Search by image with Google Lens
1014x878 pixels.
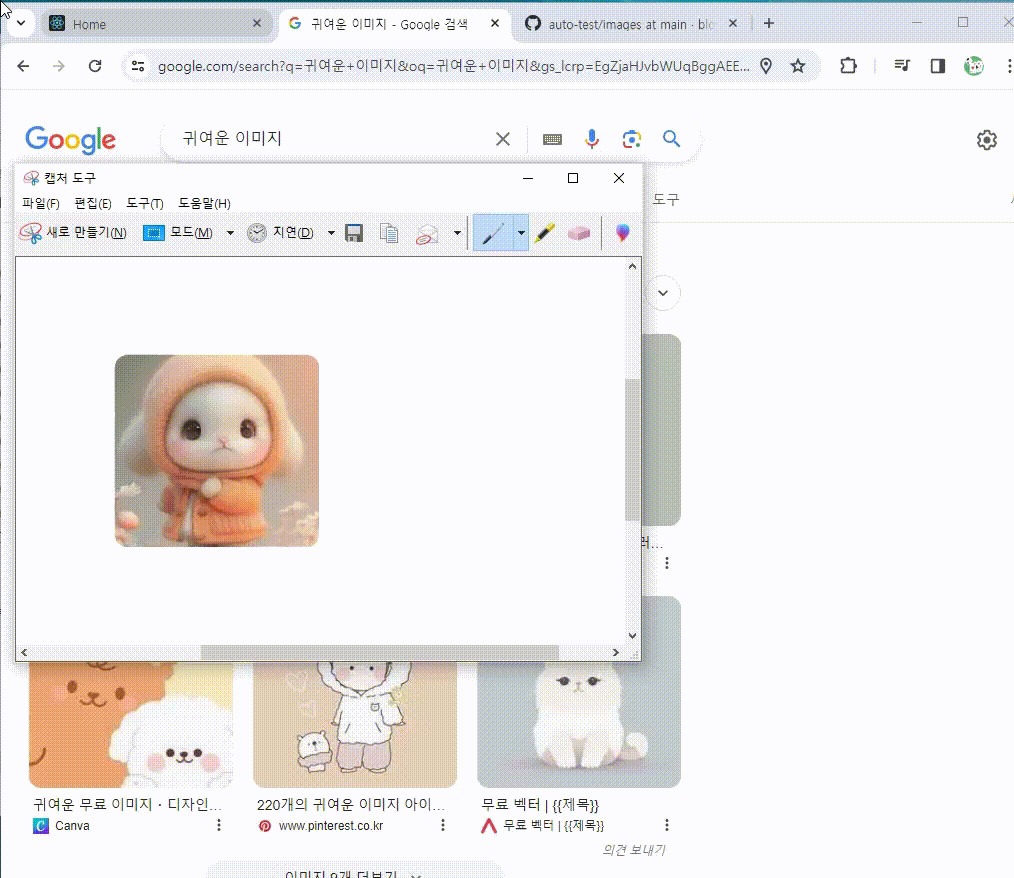(x=632, y=139)
